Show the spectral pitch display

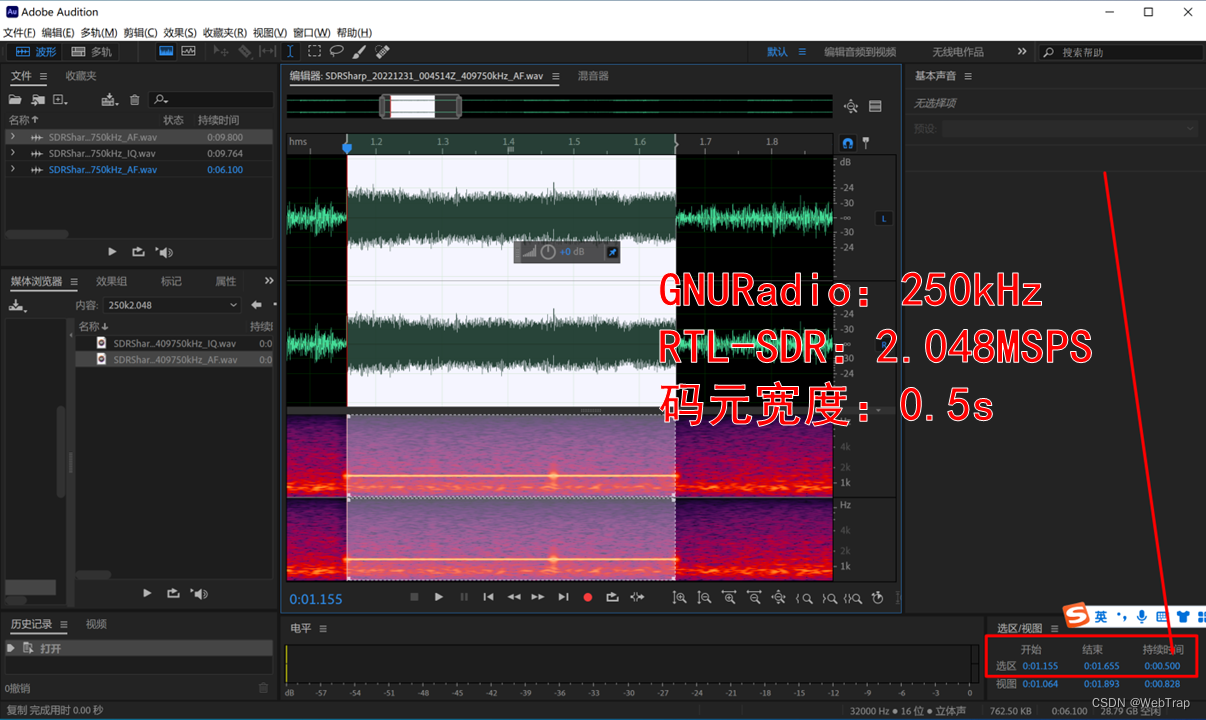point(188,51)
